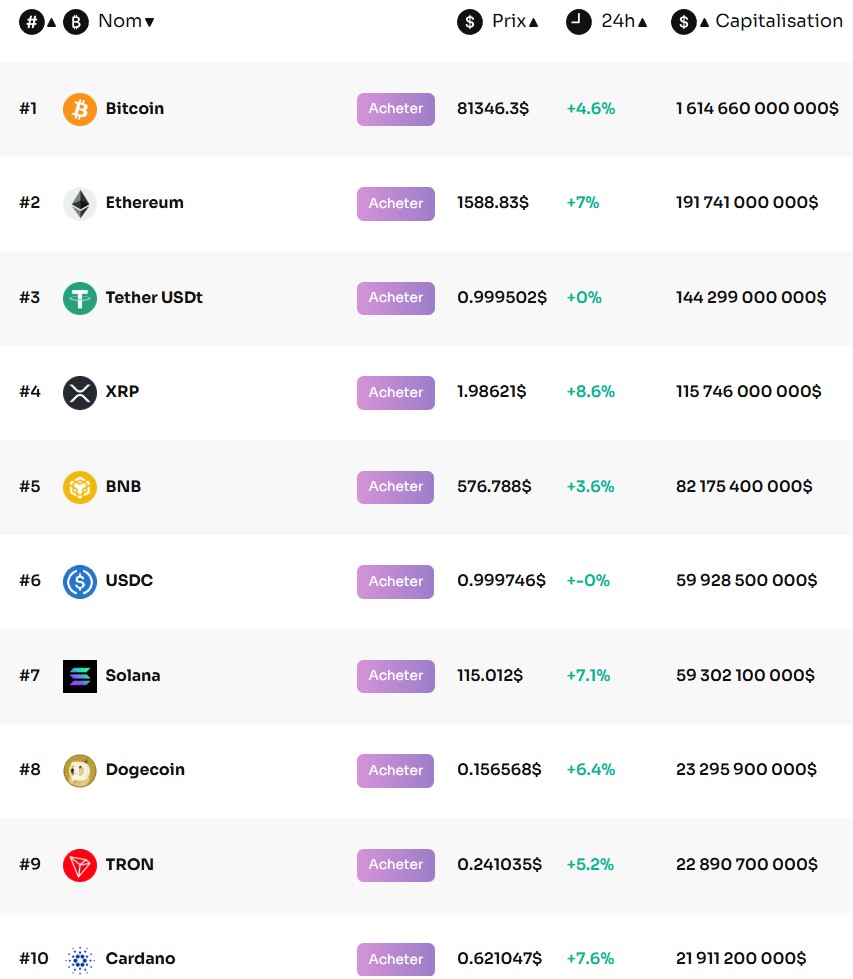Click the +8.6% change value for XRP

(x=590, y=392)
